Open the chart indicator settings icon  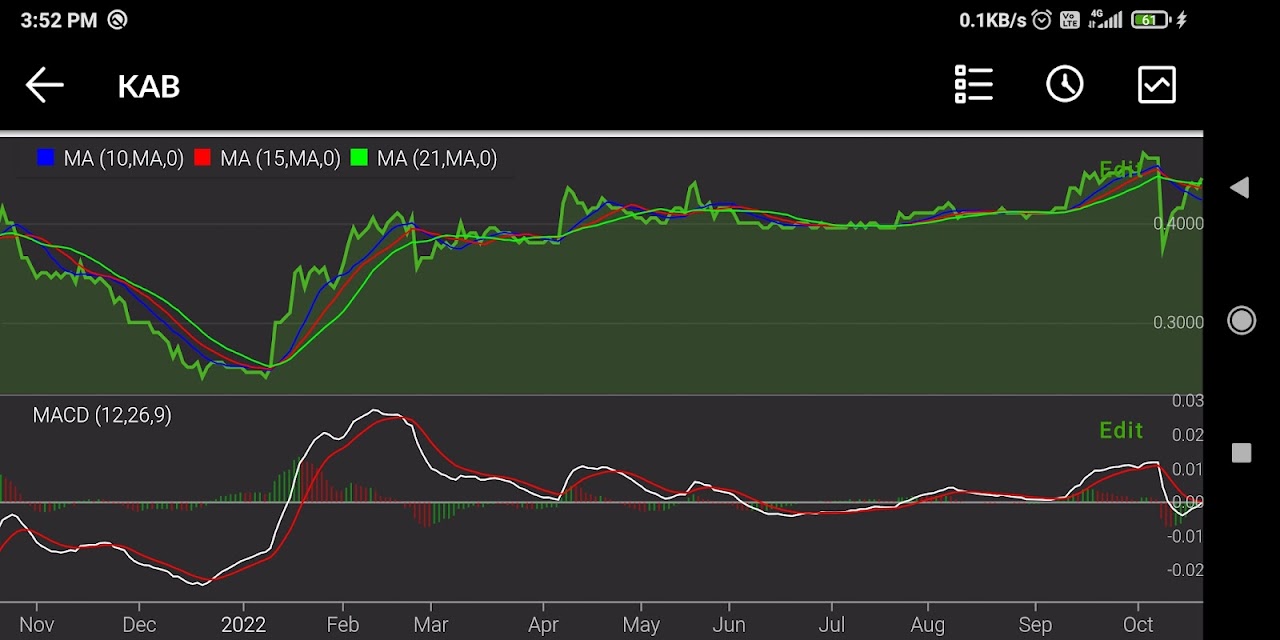coord(1157,85)
